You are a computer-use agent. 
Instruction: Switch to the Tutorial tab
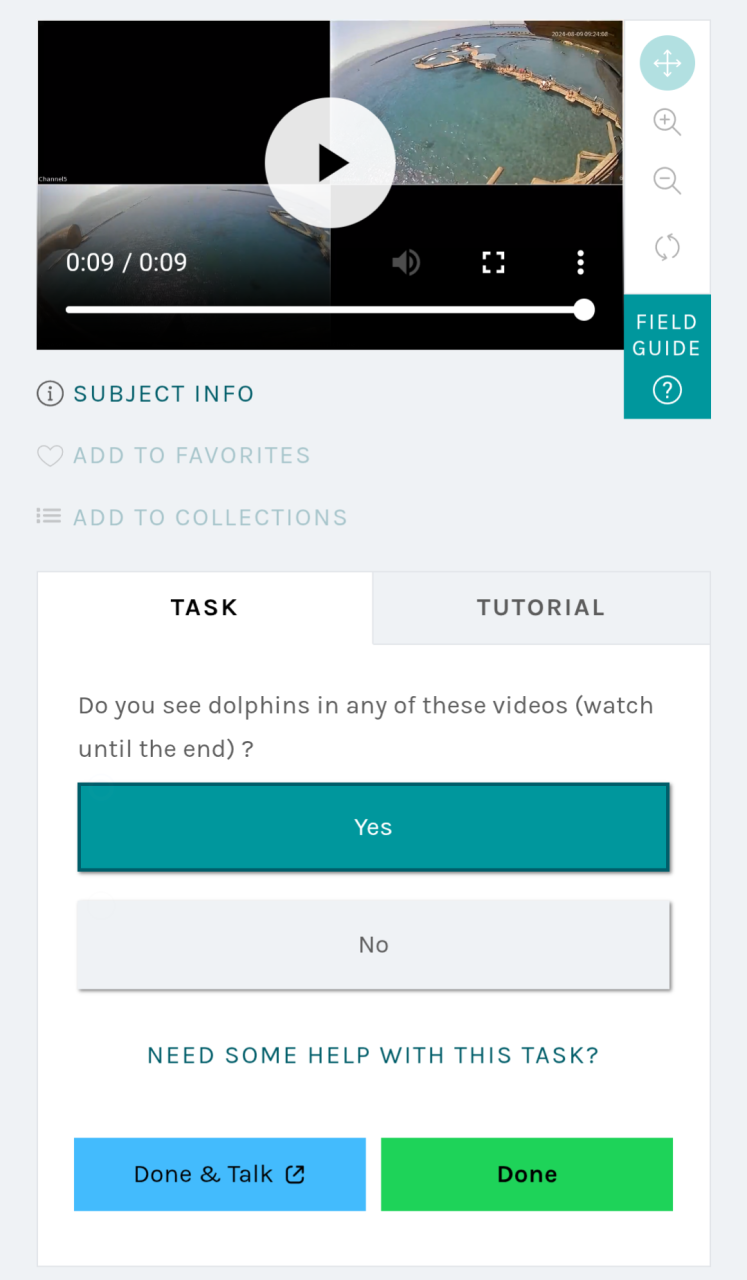click(x=541, y=608)
